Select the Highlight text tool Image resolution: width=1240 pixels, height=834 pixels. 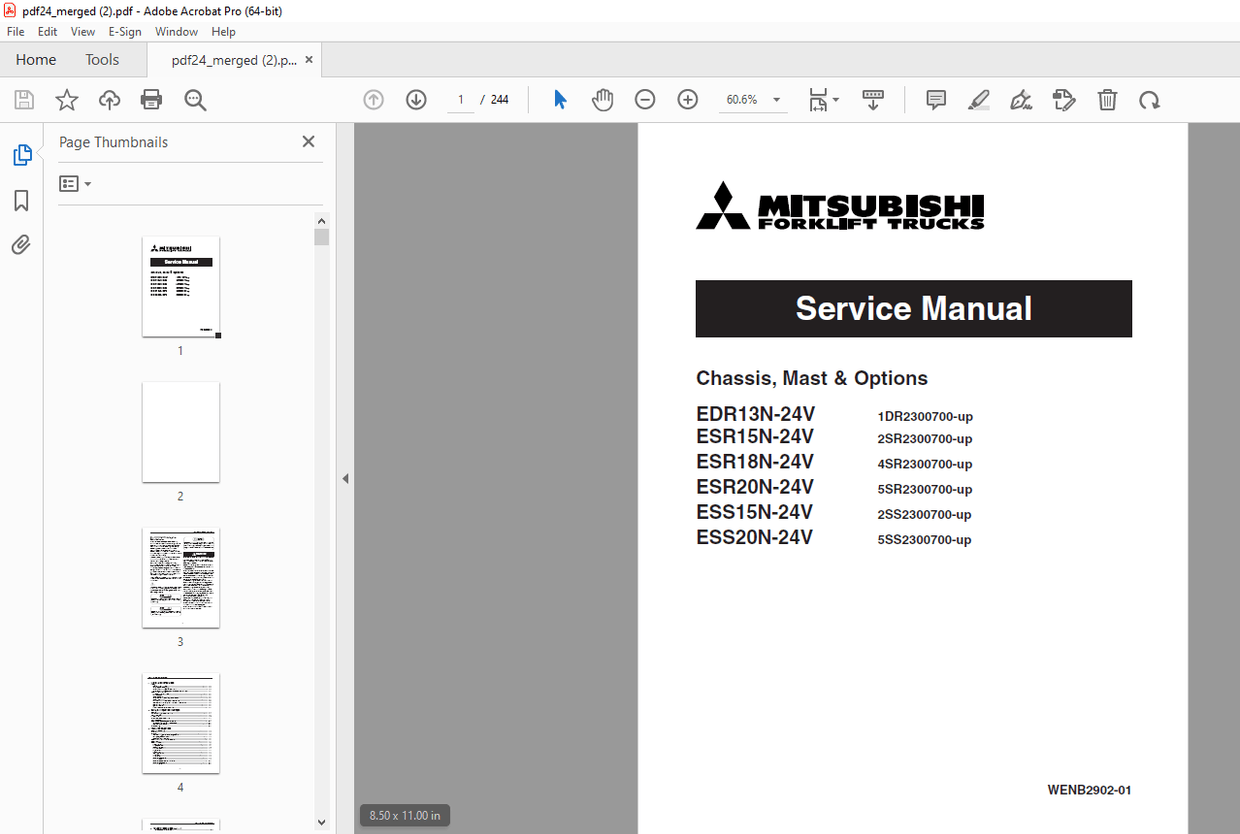click(978, 100)
